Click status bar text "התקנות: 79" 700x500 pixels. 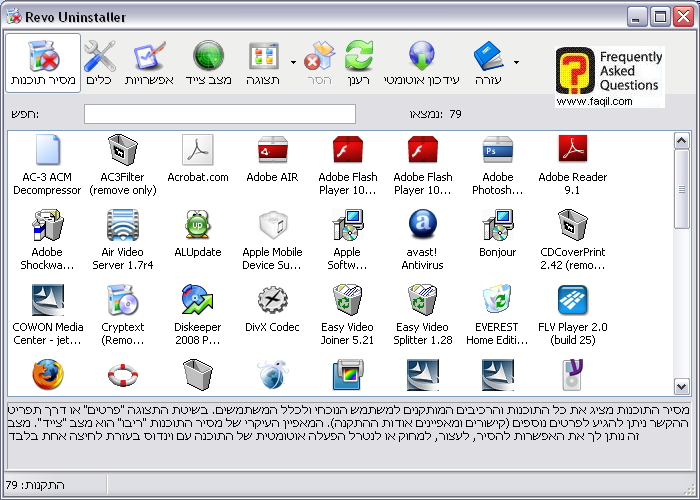[35, 485]
